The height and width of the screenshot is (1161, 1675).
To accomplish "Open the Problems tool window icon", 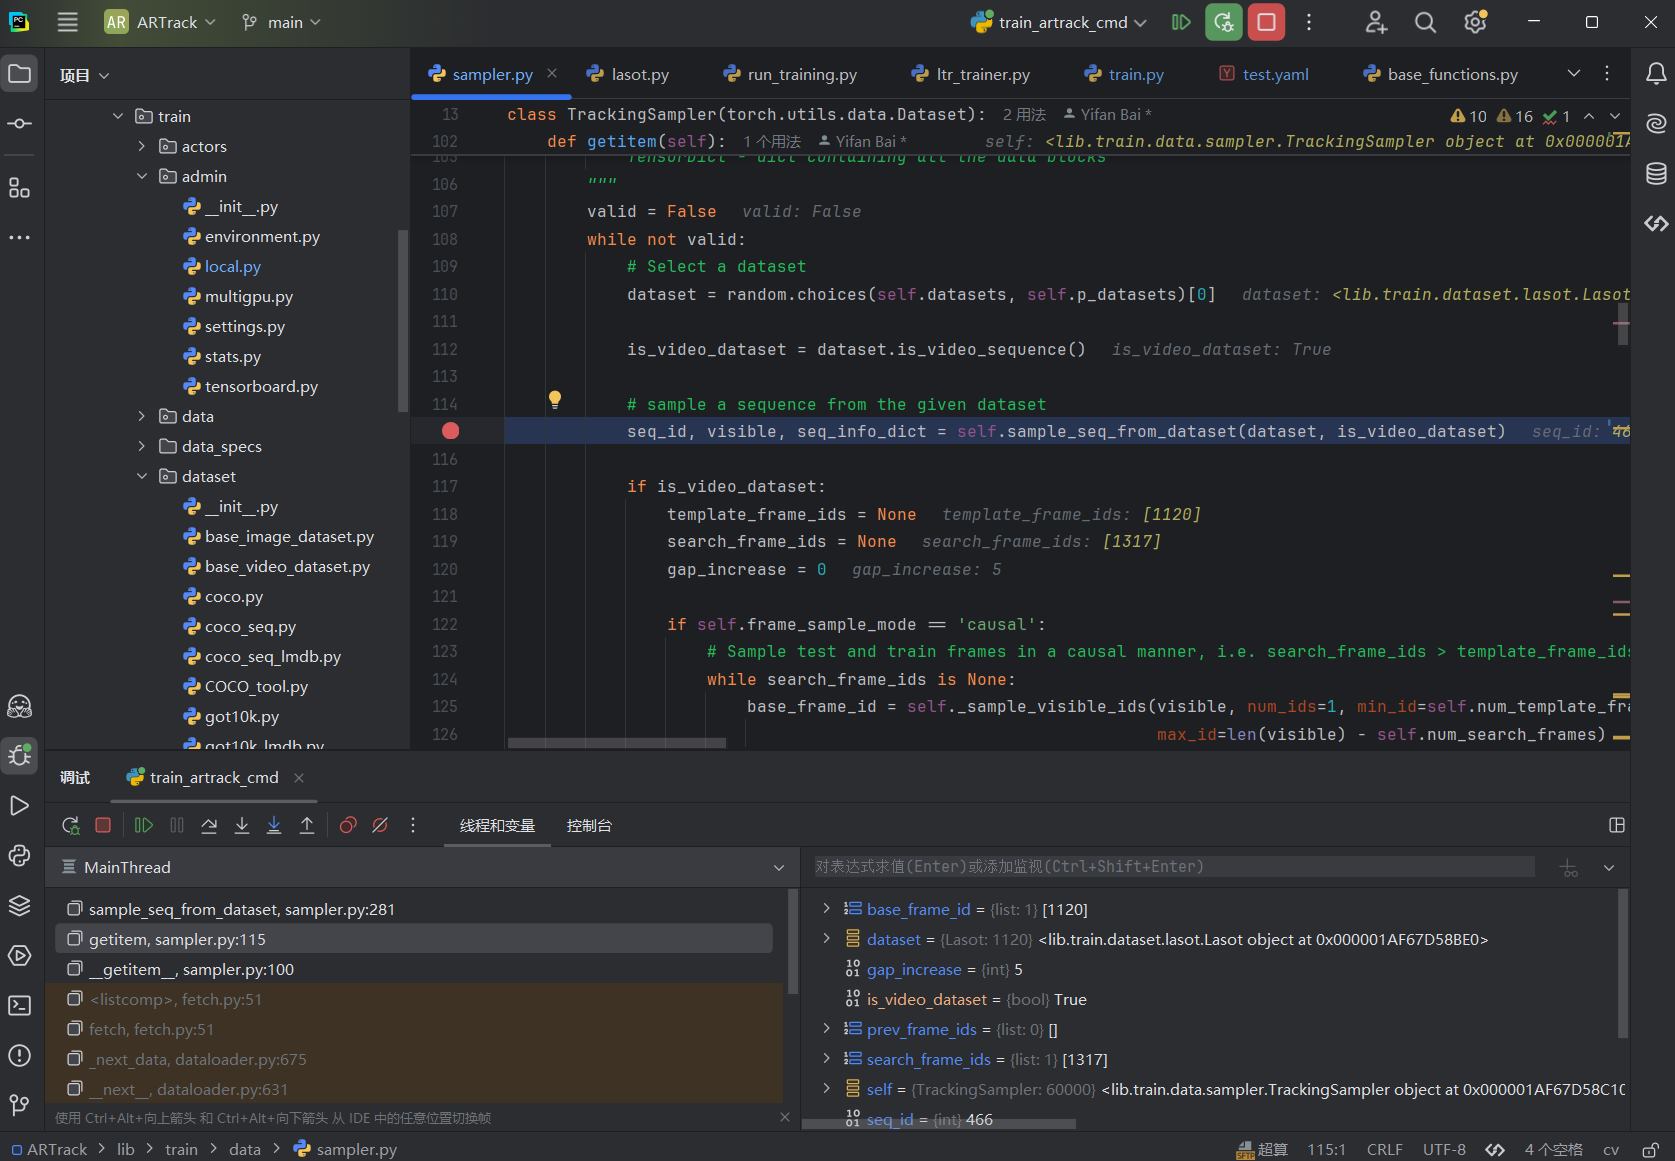I will [19, 1056].
